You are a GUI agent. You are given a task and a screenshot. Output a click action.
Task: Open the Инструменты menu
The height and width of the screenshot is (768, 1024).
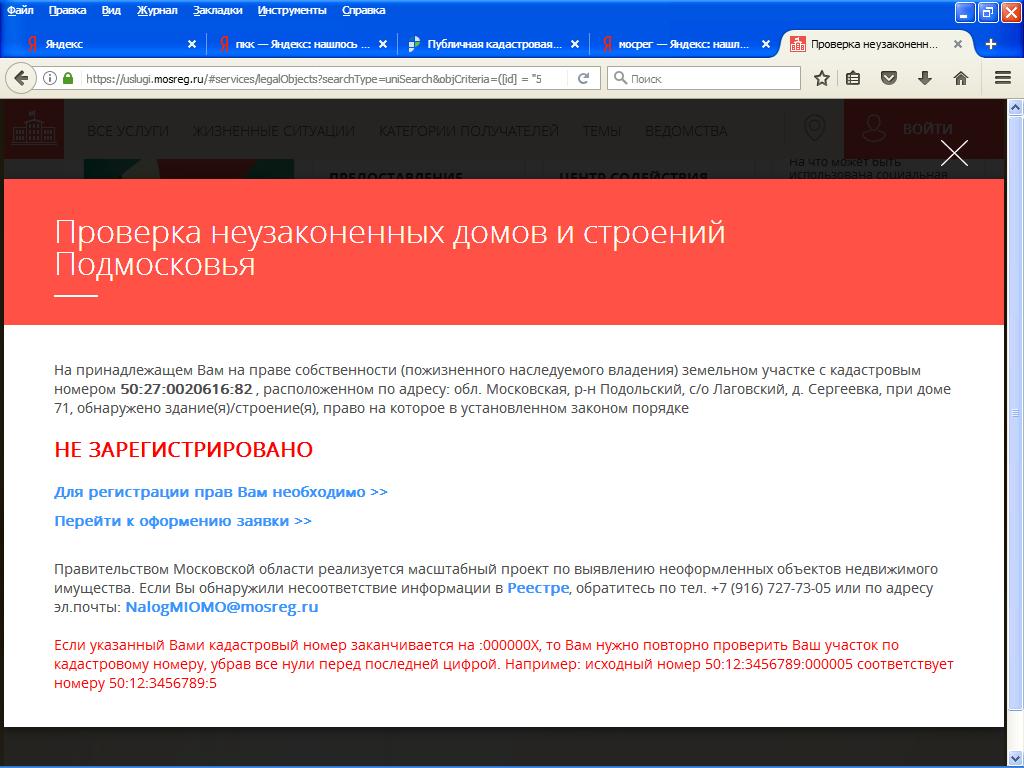coord(292,10)
